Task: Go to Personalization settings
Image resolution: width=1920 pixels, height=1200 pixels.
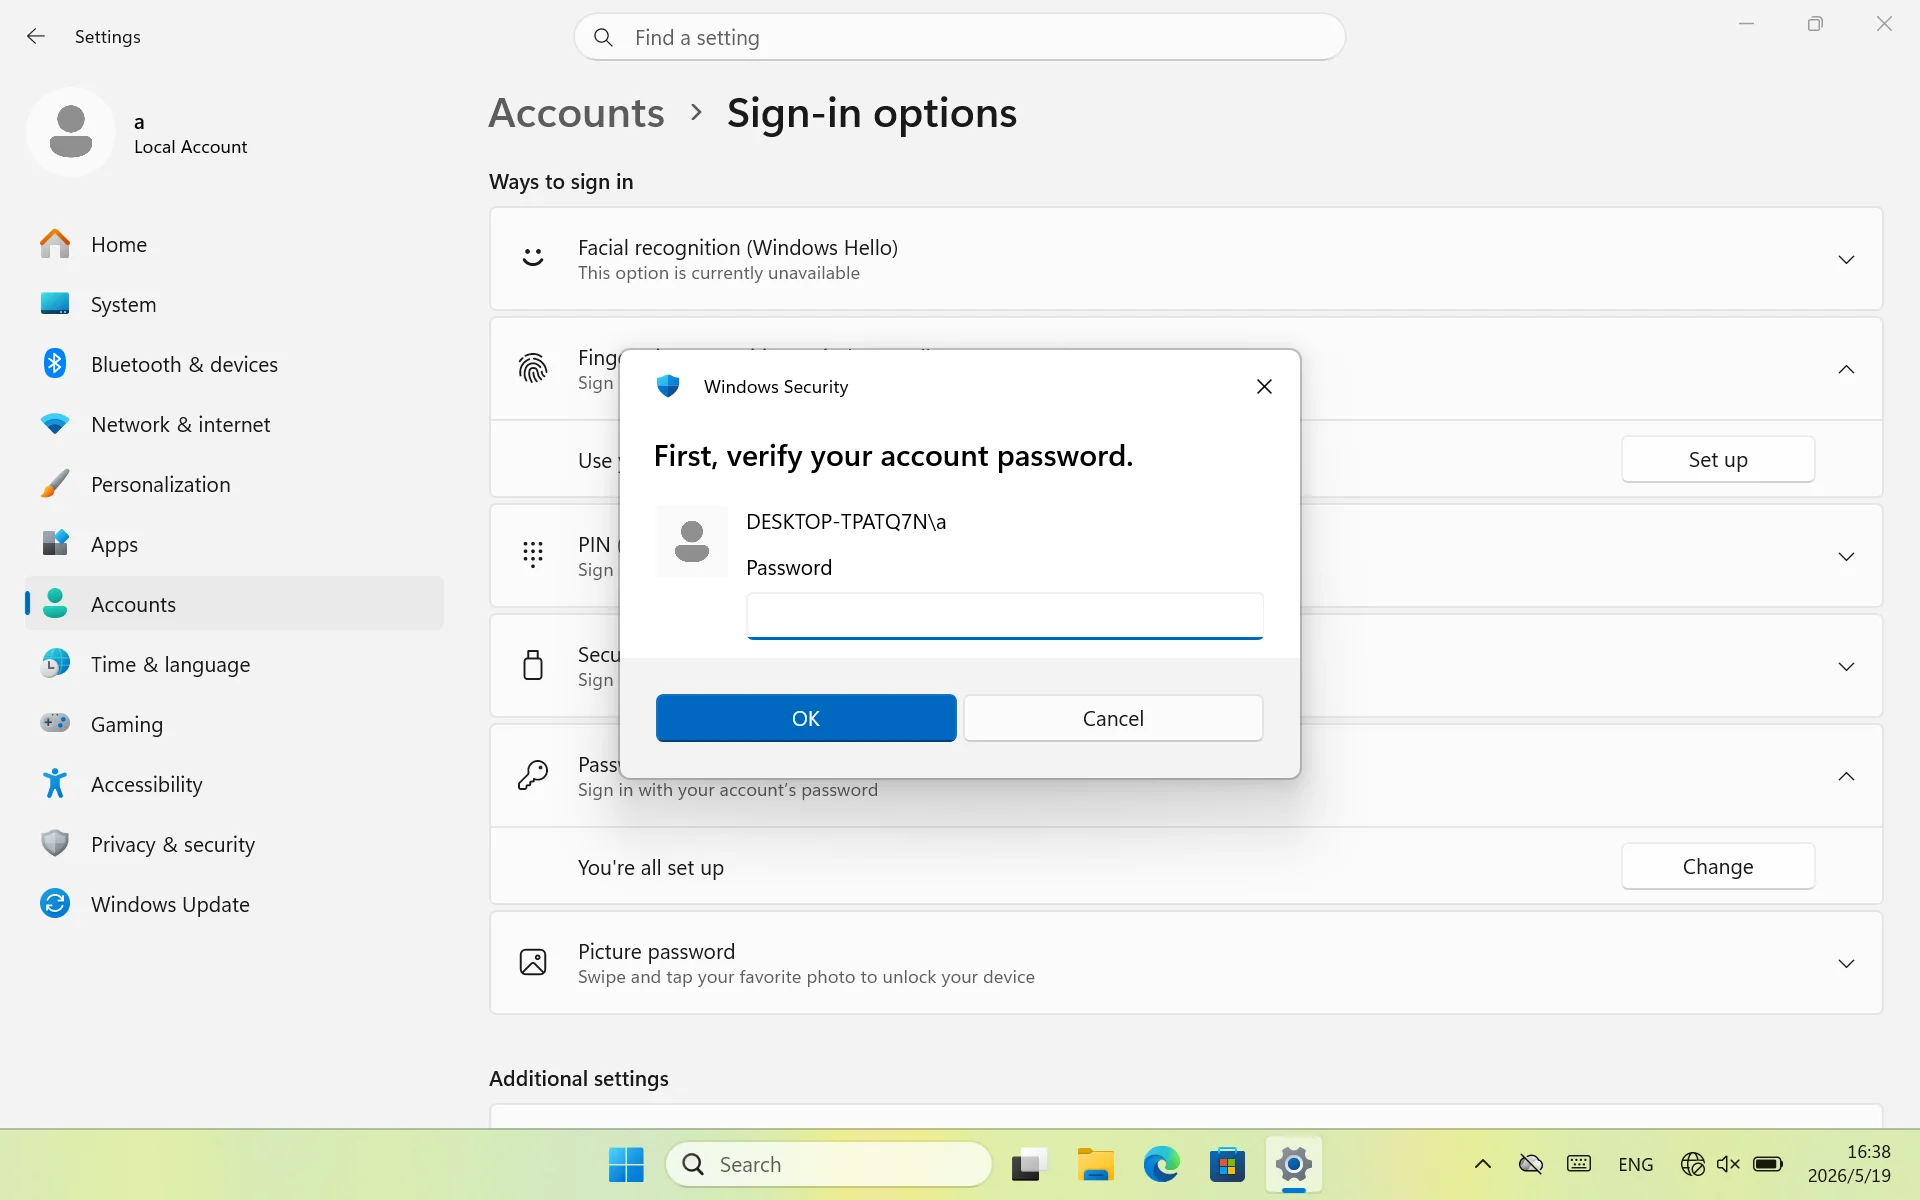Action: tap(234, 484)
